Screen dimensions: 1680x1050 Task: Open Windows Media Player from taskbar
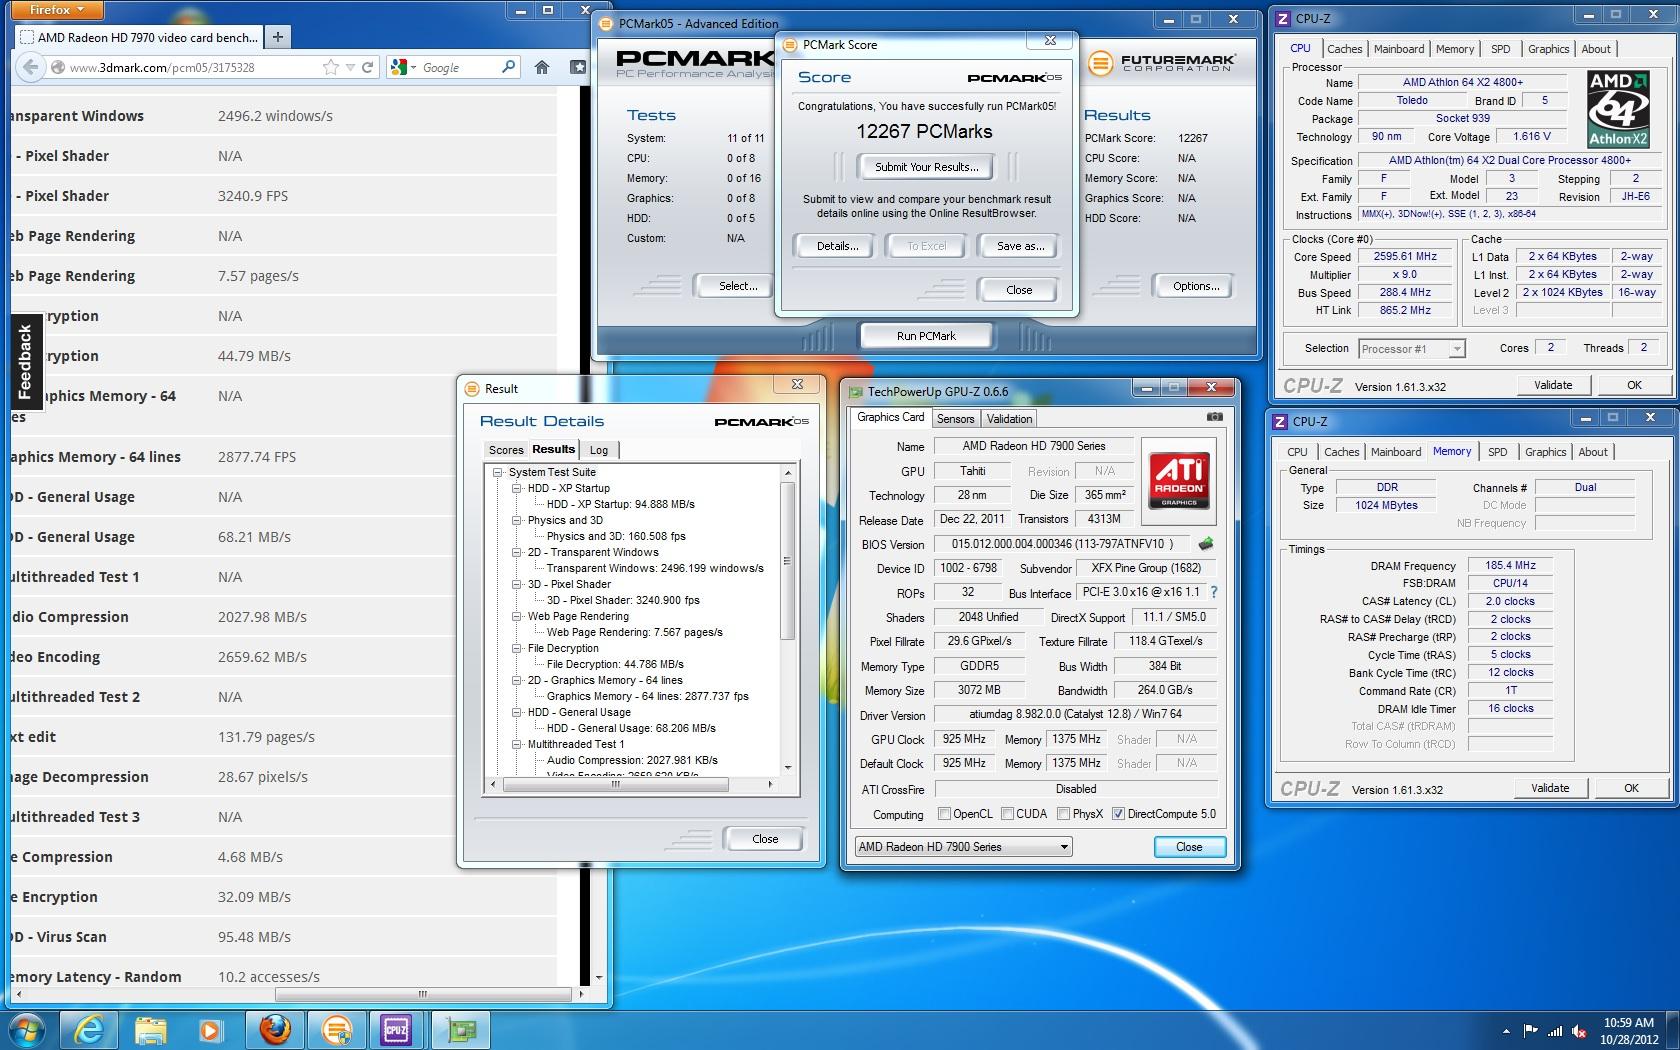tap(210, 1030)
